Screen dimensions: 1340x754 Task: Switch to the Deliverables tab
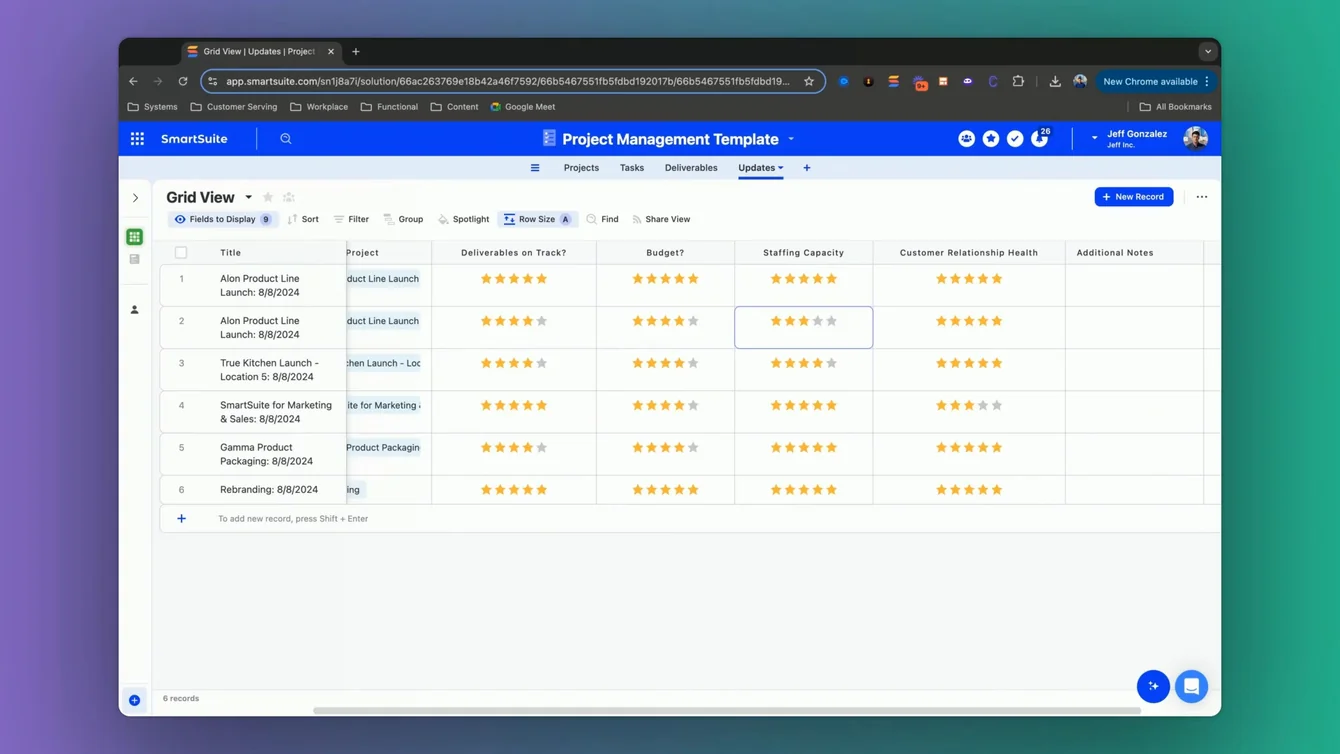click(691, 168)
